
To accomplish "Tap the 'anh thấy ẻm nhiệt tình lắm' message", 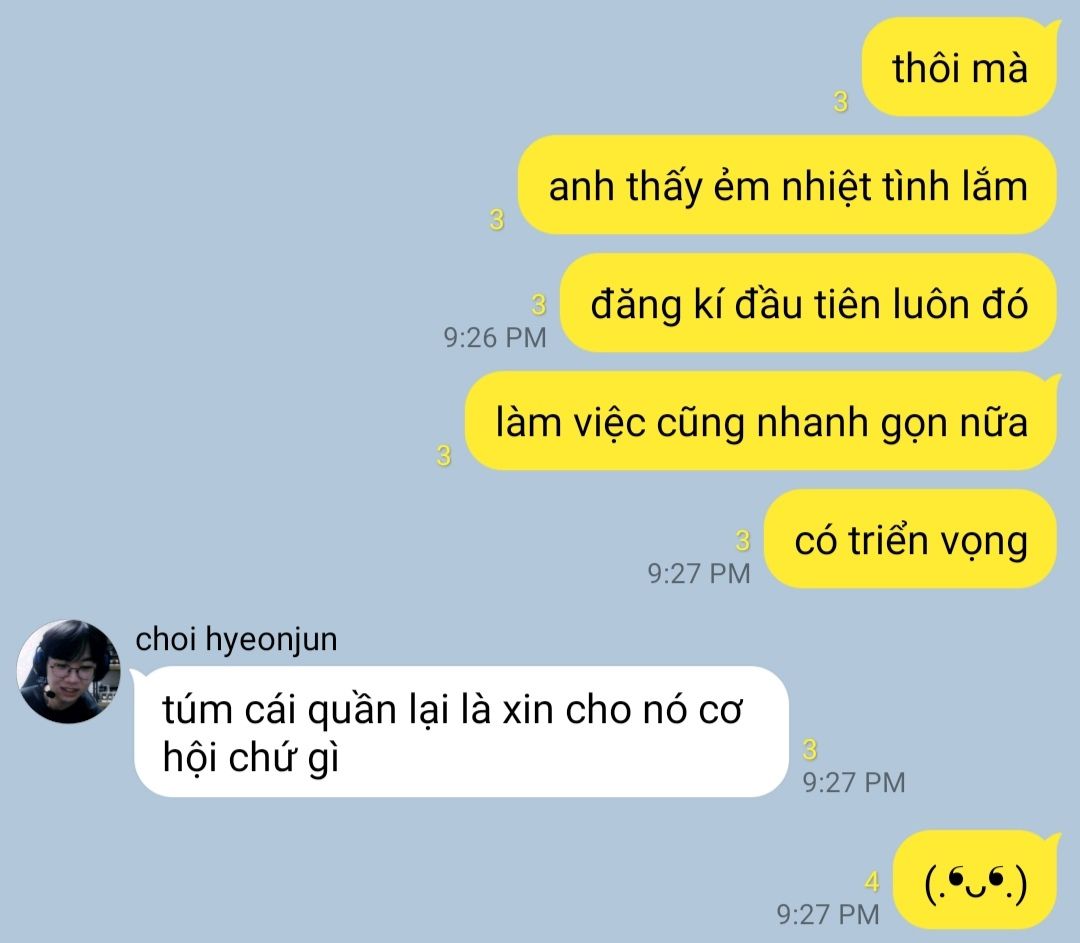I will coord(787,185).
